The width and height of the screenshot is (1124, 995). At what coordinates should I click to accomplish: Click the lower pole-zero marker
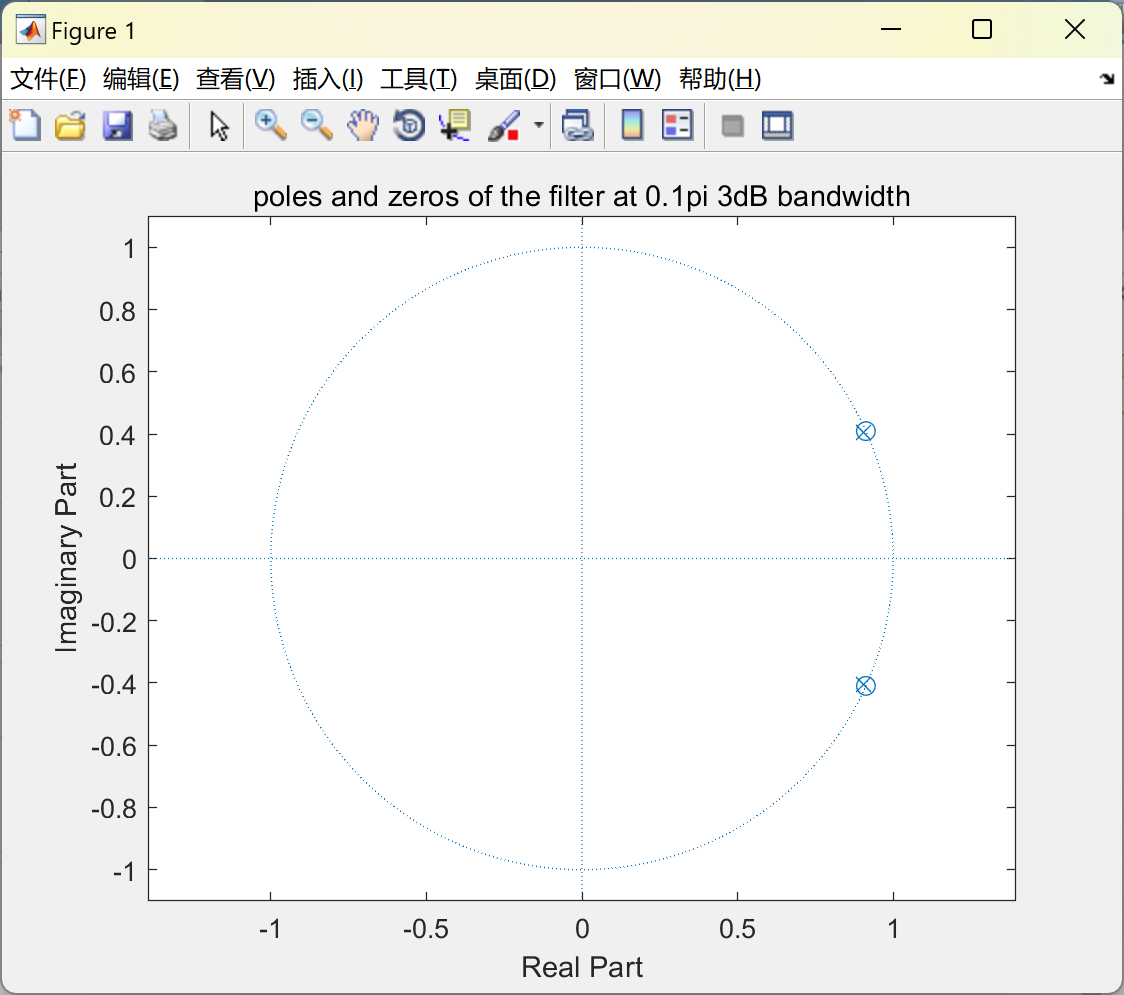tap(865, 686)
